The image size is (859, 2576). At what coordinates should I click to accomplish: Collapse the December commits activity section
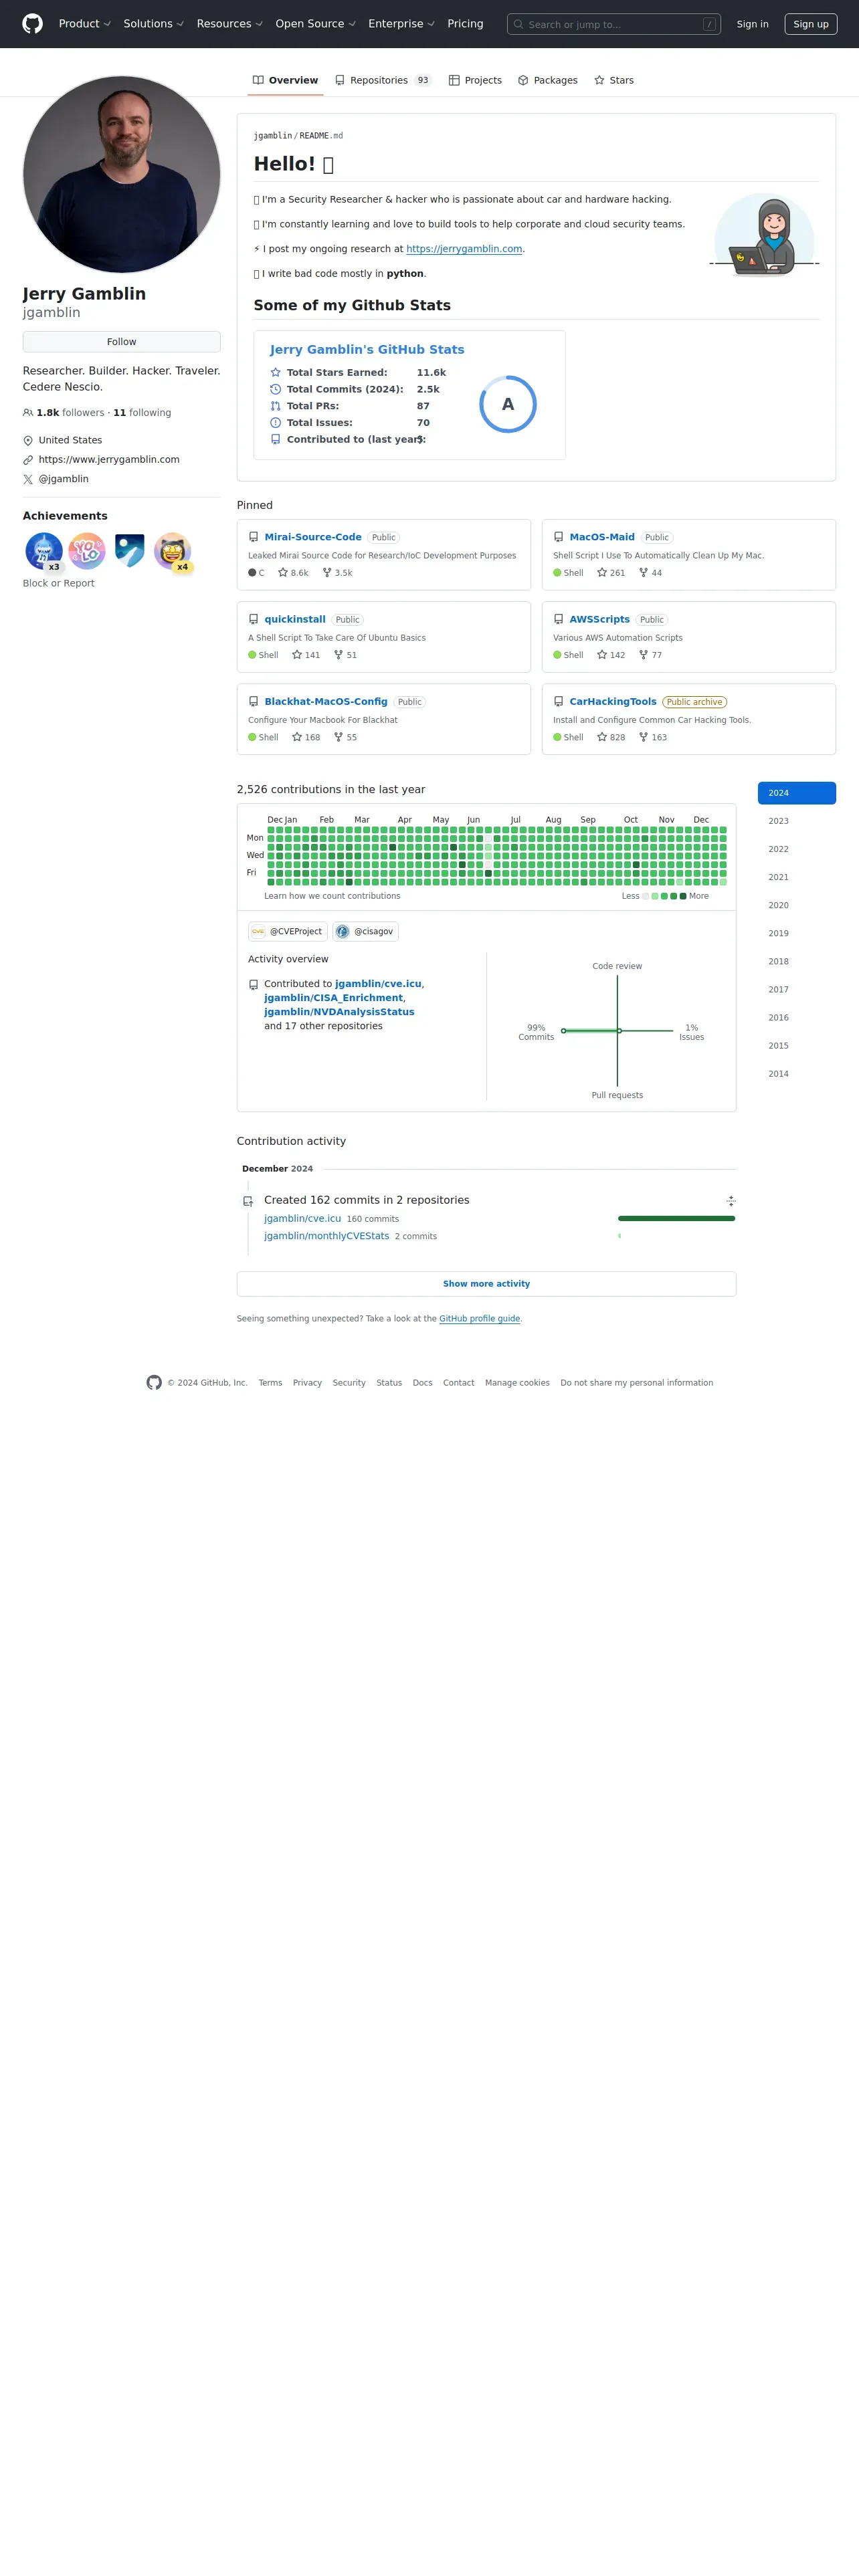tap(731, 1201)
